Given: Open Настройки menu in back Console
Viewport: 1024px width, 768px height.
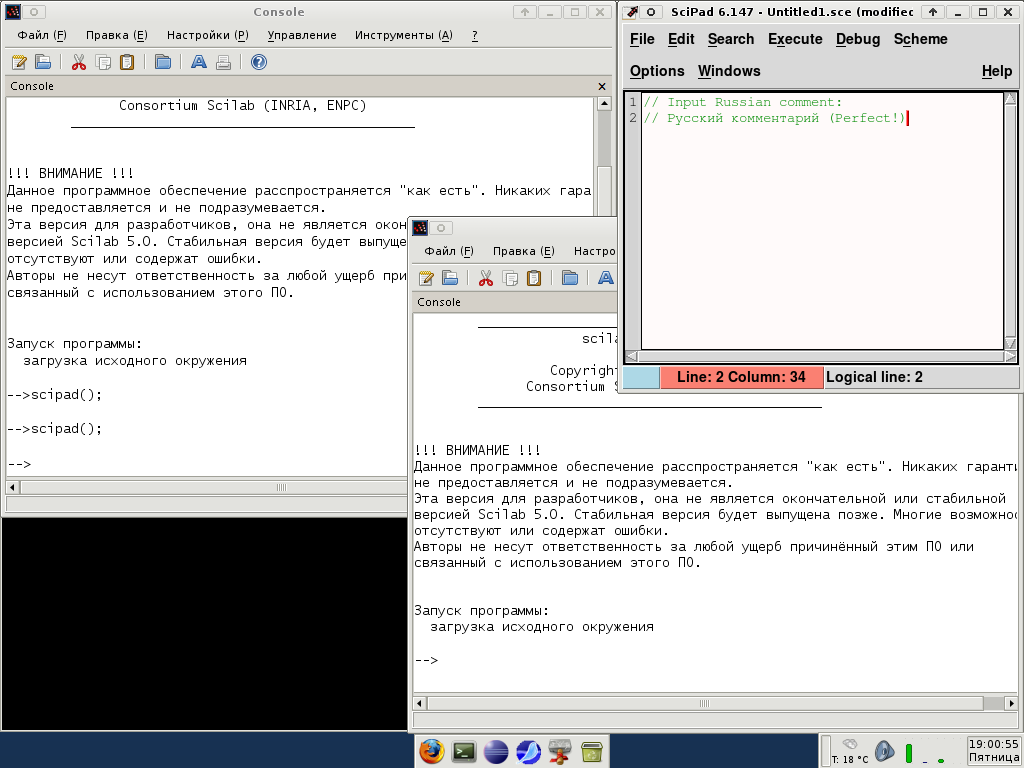Looking at the screenshot, I should [208, 35].
